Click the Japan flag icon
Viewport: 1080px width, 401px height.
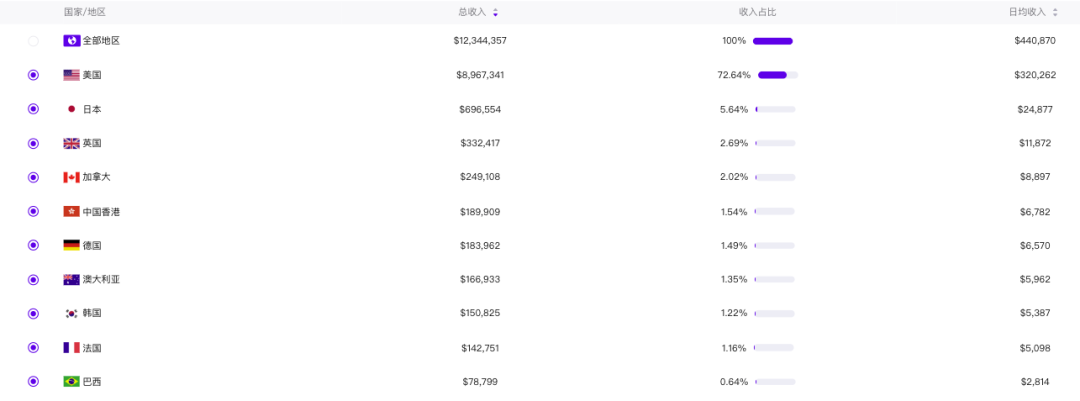pos(71,109)
